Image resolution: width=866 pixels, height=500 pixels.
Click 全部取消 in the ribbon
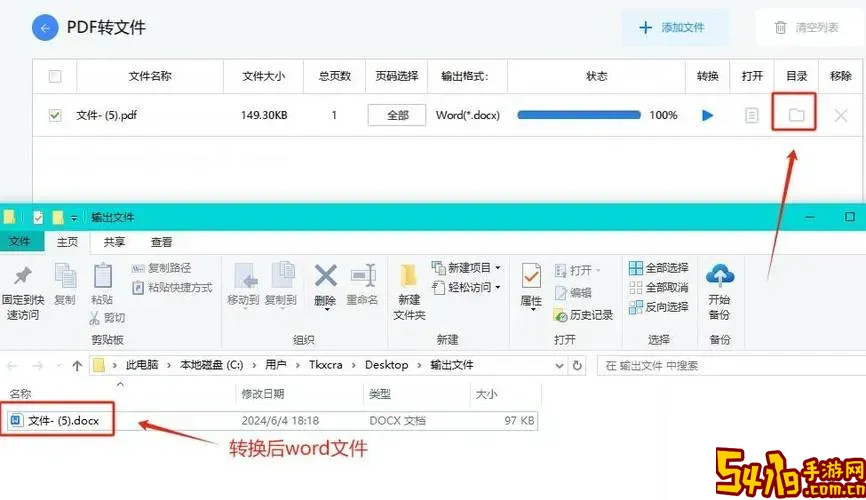(x=658, y=287)
